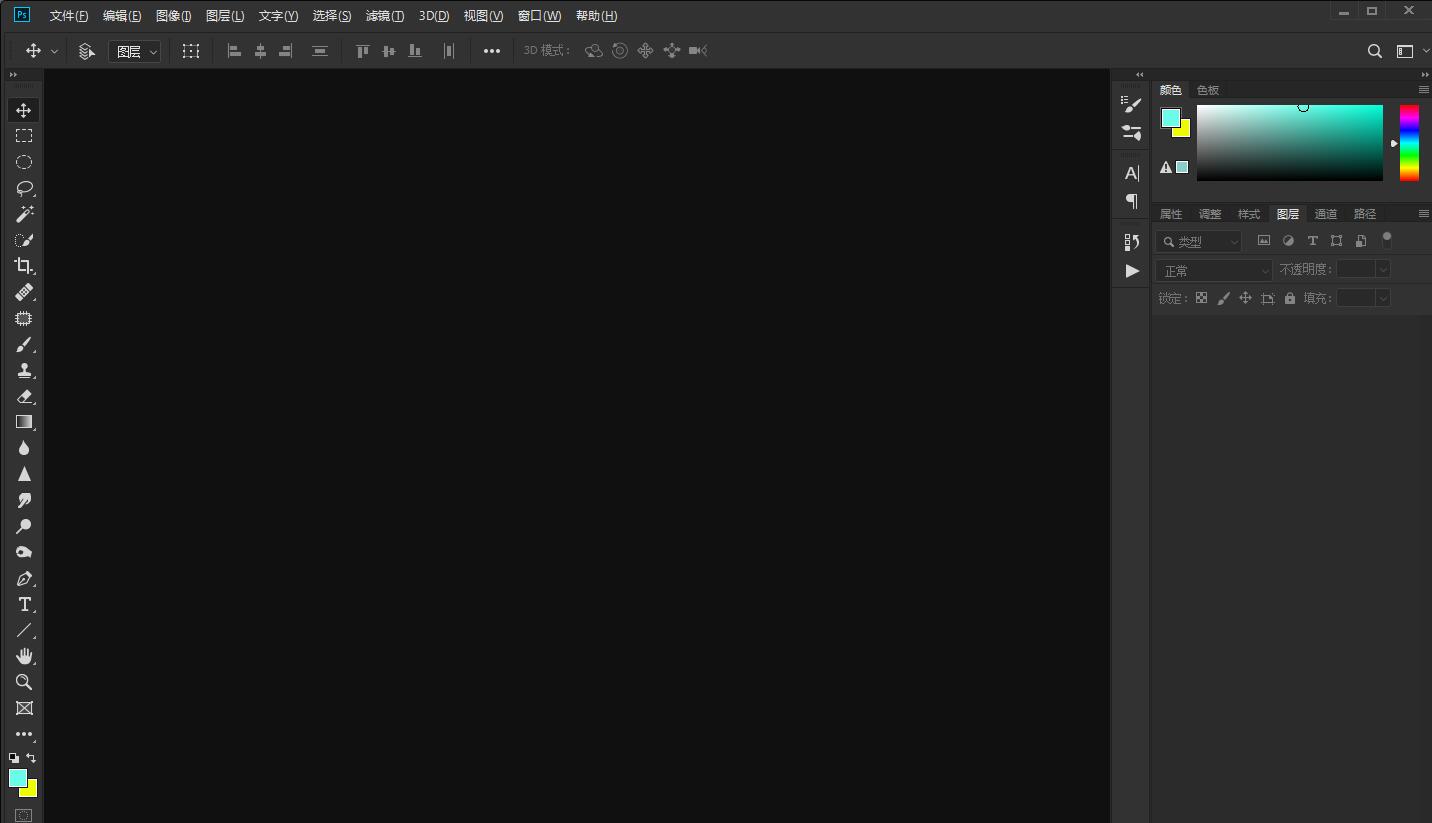Select the Clone Stamp tool

tap(24, 370)
